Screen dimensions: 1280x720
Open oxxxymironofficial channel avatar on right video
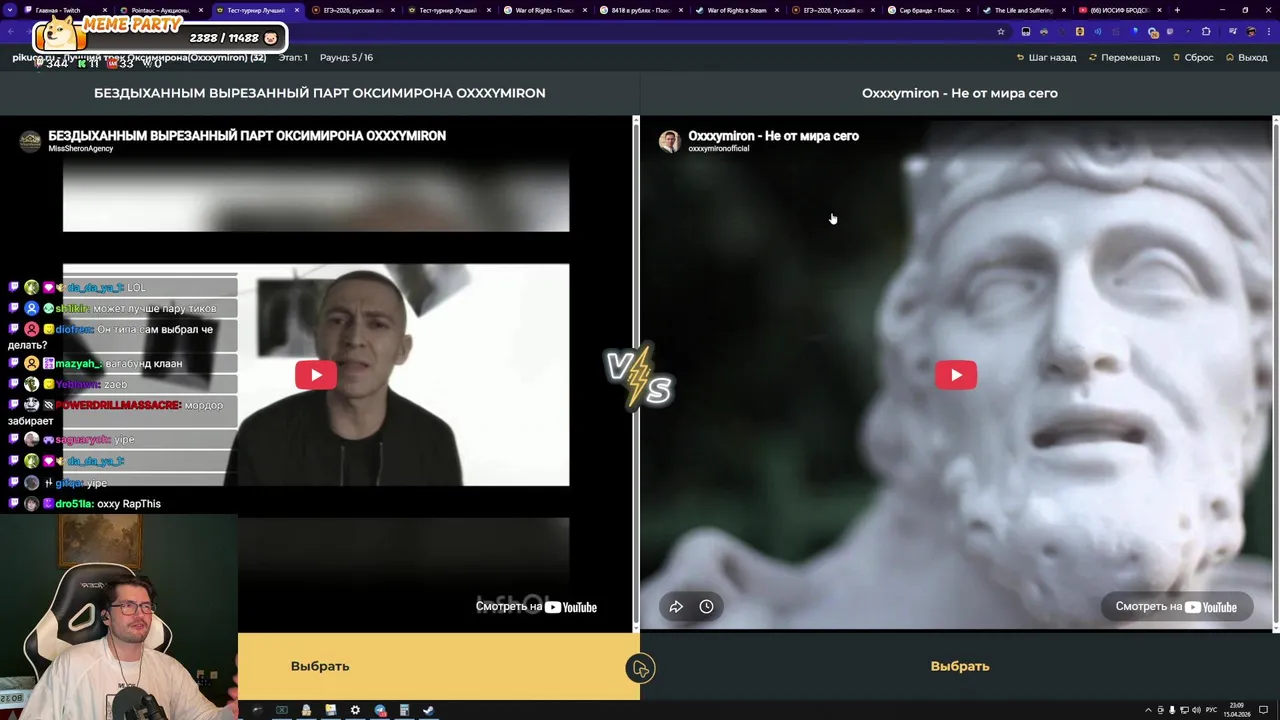tap(669, 141)
